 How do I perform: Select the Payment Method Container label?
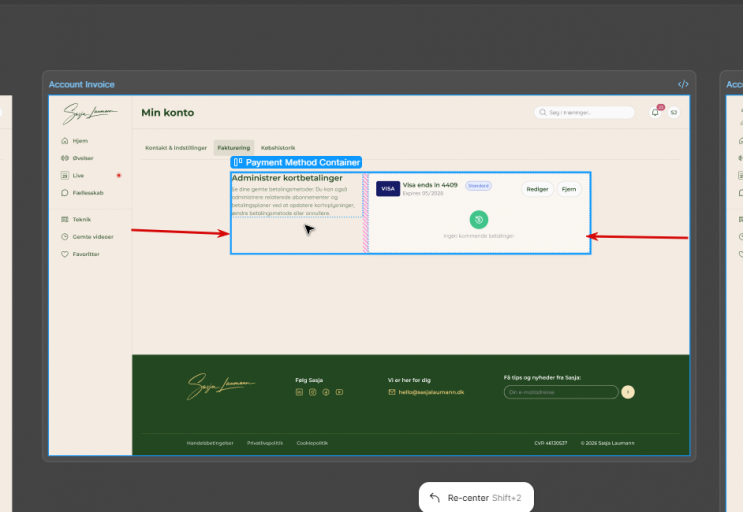[x=296, y=162]
